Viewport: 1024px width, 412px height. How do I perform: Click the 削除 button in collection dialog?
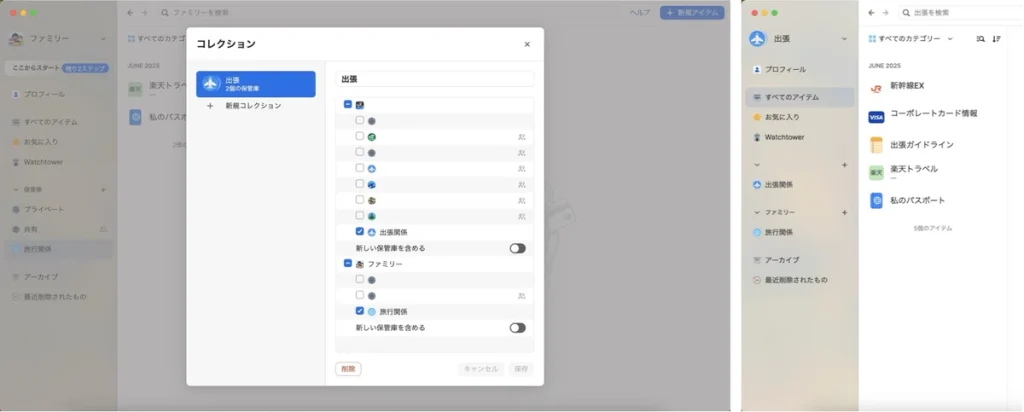click(348, 369)
